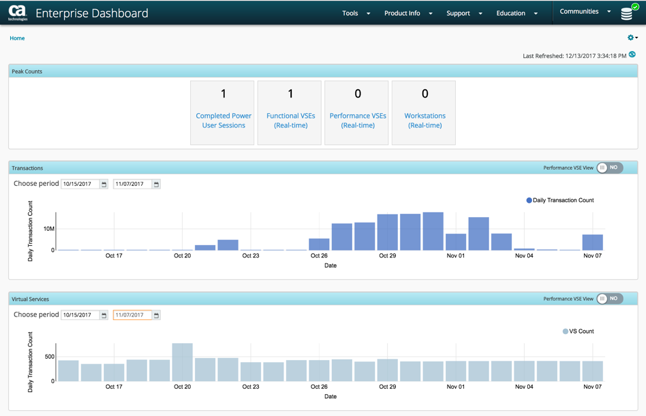Click the Peak Counts panel header
This screenshot has height=416, width=646.
click(x=323, y=71)
